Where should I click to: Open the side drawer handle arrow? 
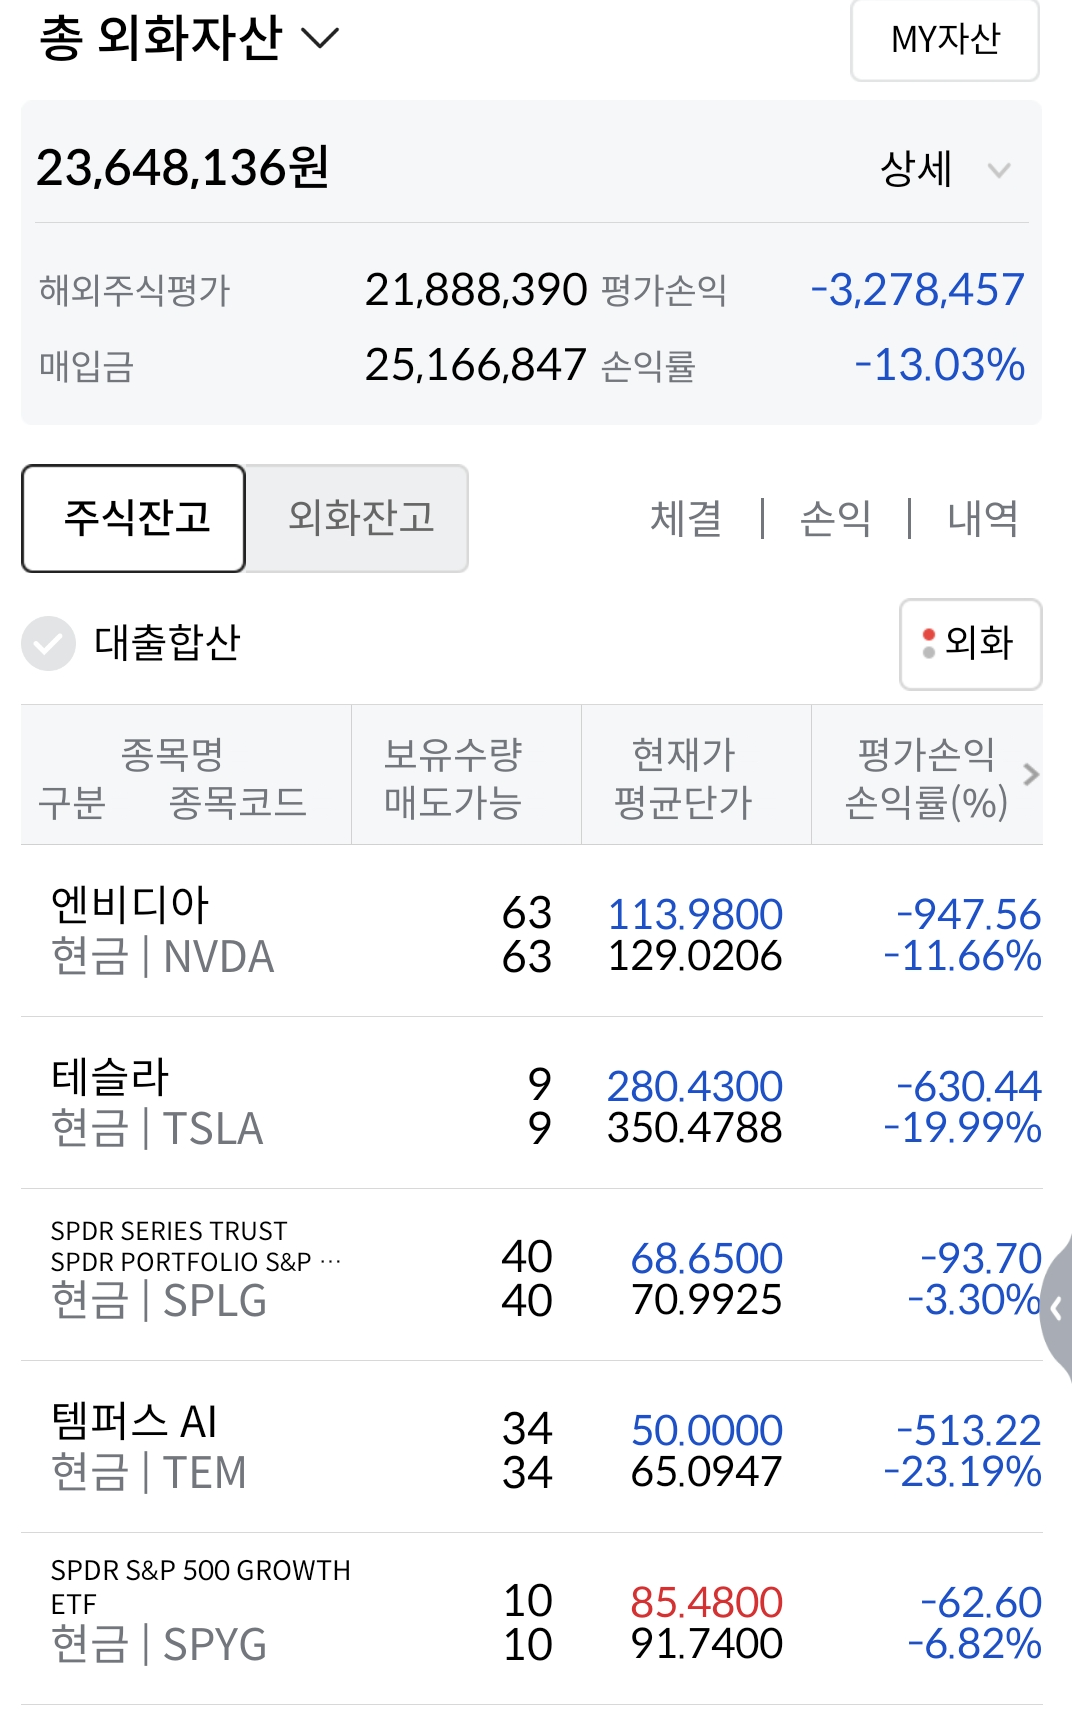click(1057, 1308)
